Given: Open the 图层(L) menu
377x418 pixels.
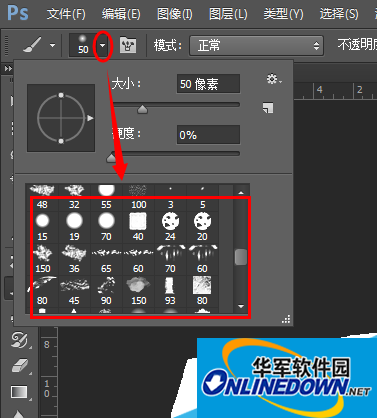Looking at the screenshot, I should [x=228, y=14].
